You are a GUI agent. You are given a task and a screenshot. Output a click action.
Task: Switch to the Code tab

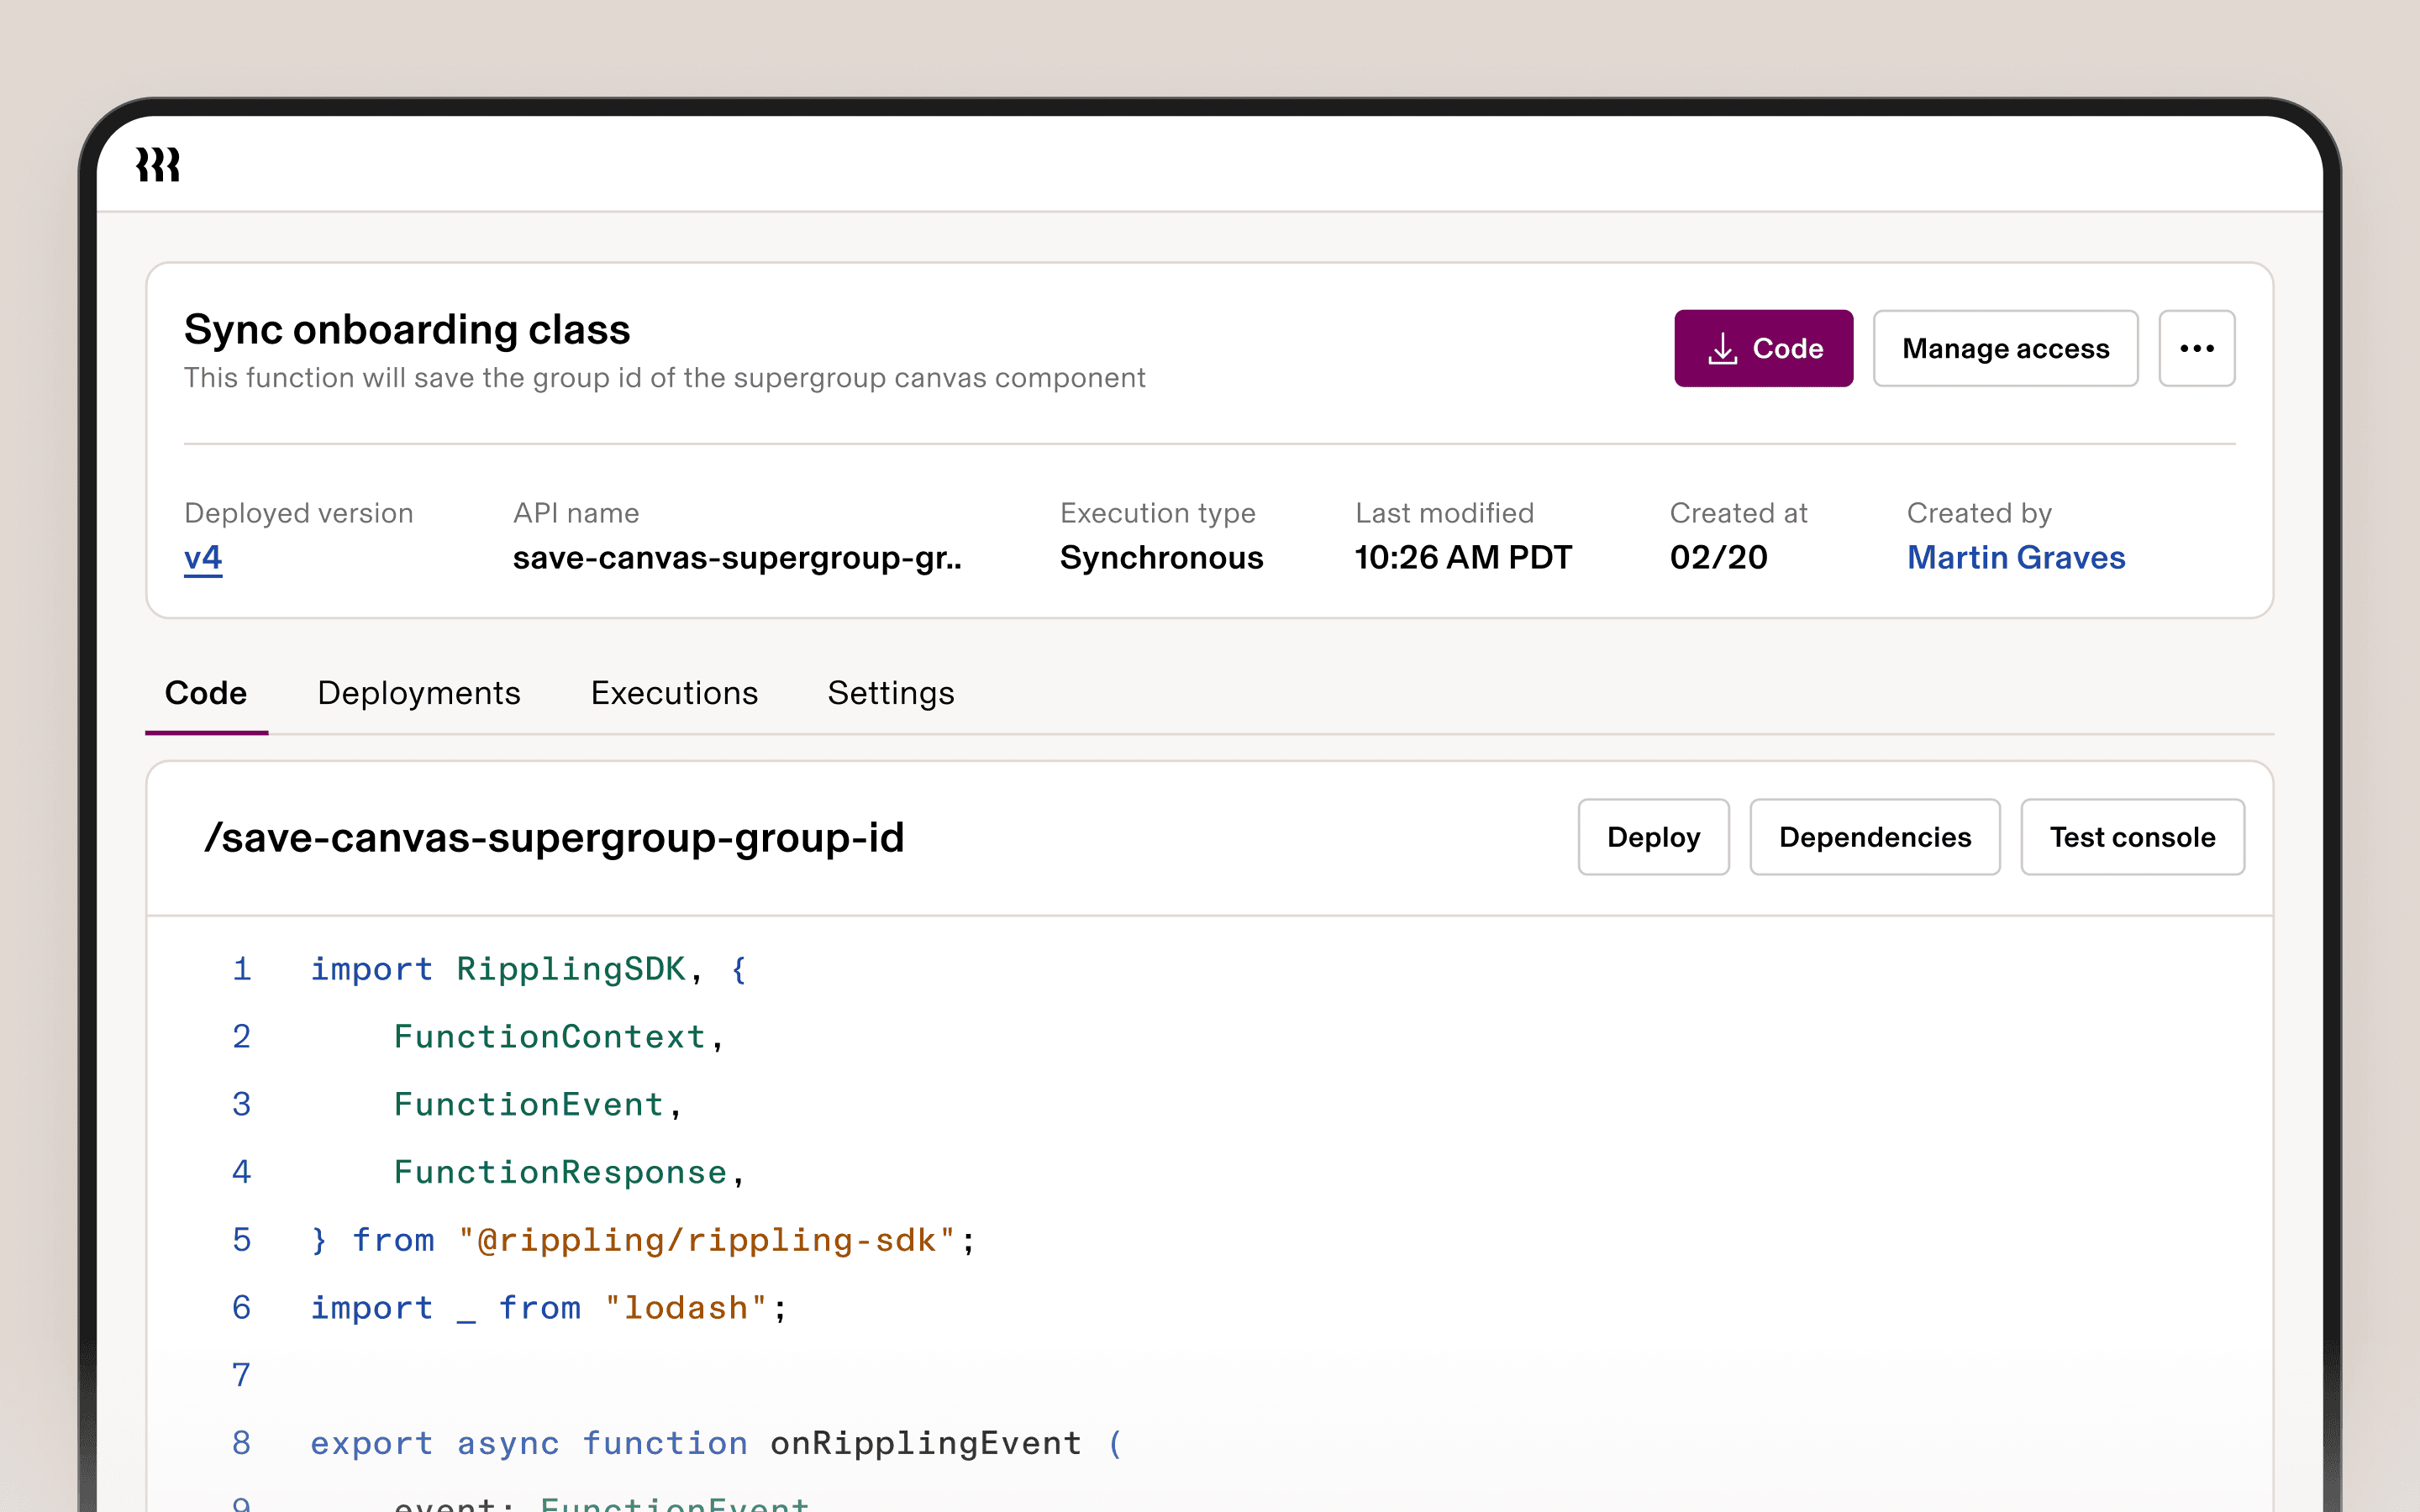pyautogui.click(x=206, y=693)
